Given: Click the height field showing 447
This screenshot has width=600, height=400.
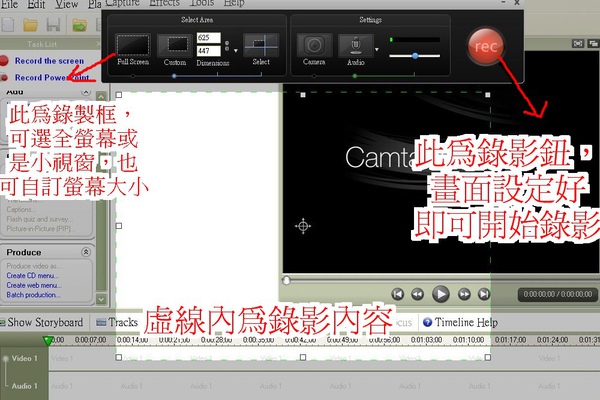Looking at the screenshot, I should tap(209, 51).
